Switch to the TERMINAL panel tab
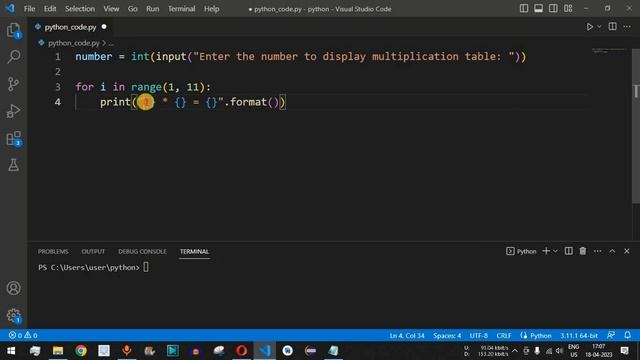 pyautogui.click(x=194, y=251)
